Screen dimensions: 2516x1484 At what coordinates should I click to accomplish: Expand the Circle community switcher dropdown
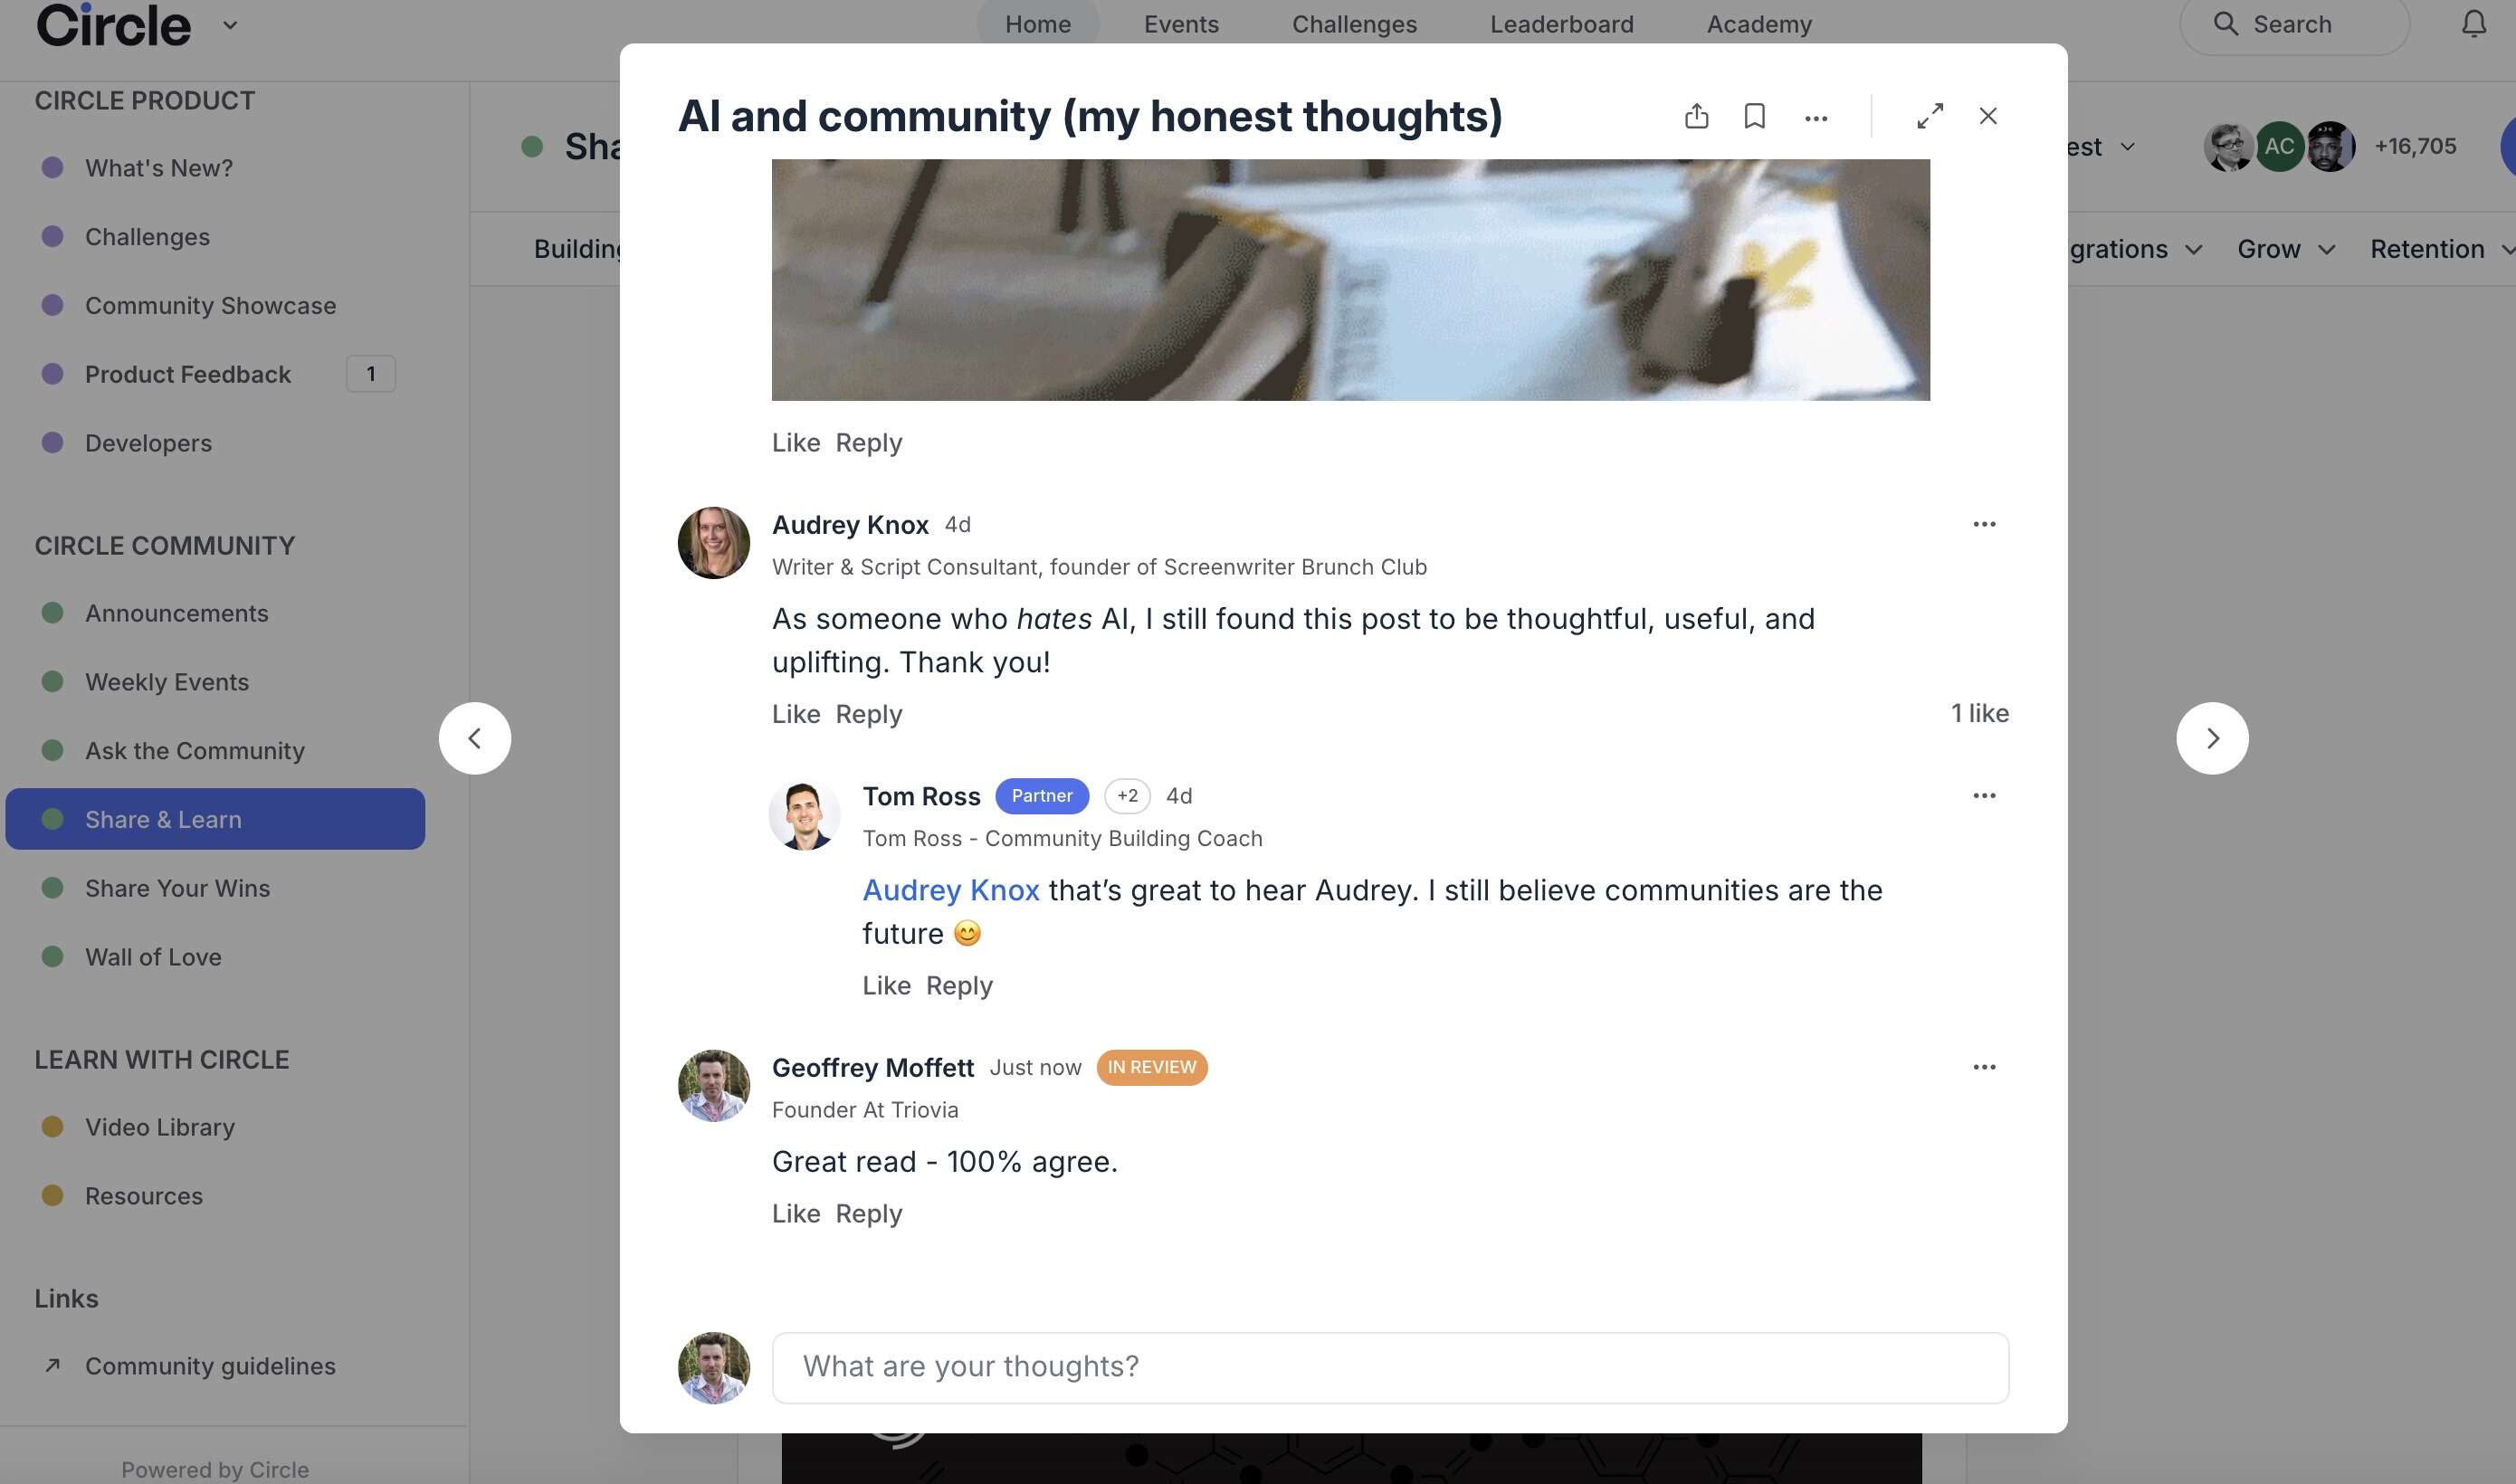tap(230, 25)
